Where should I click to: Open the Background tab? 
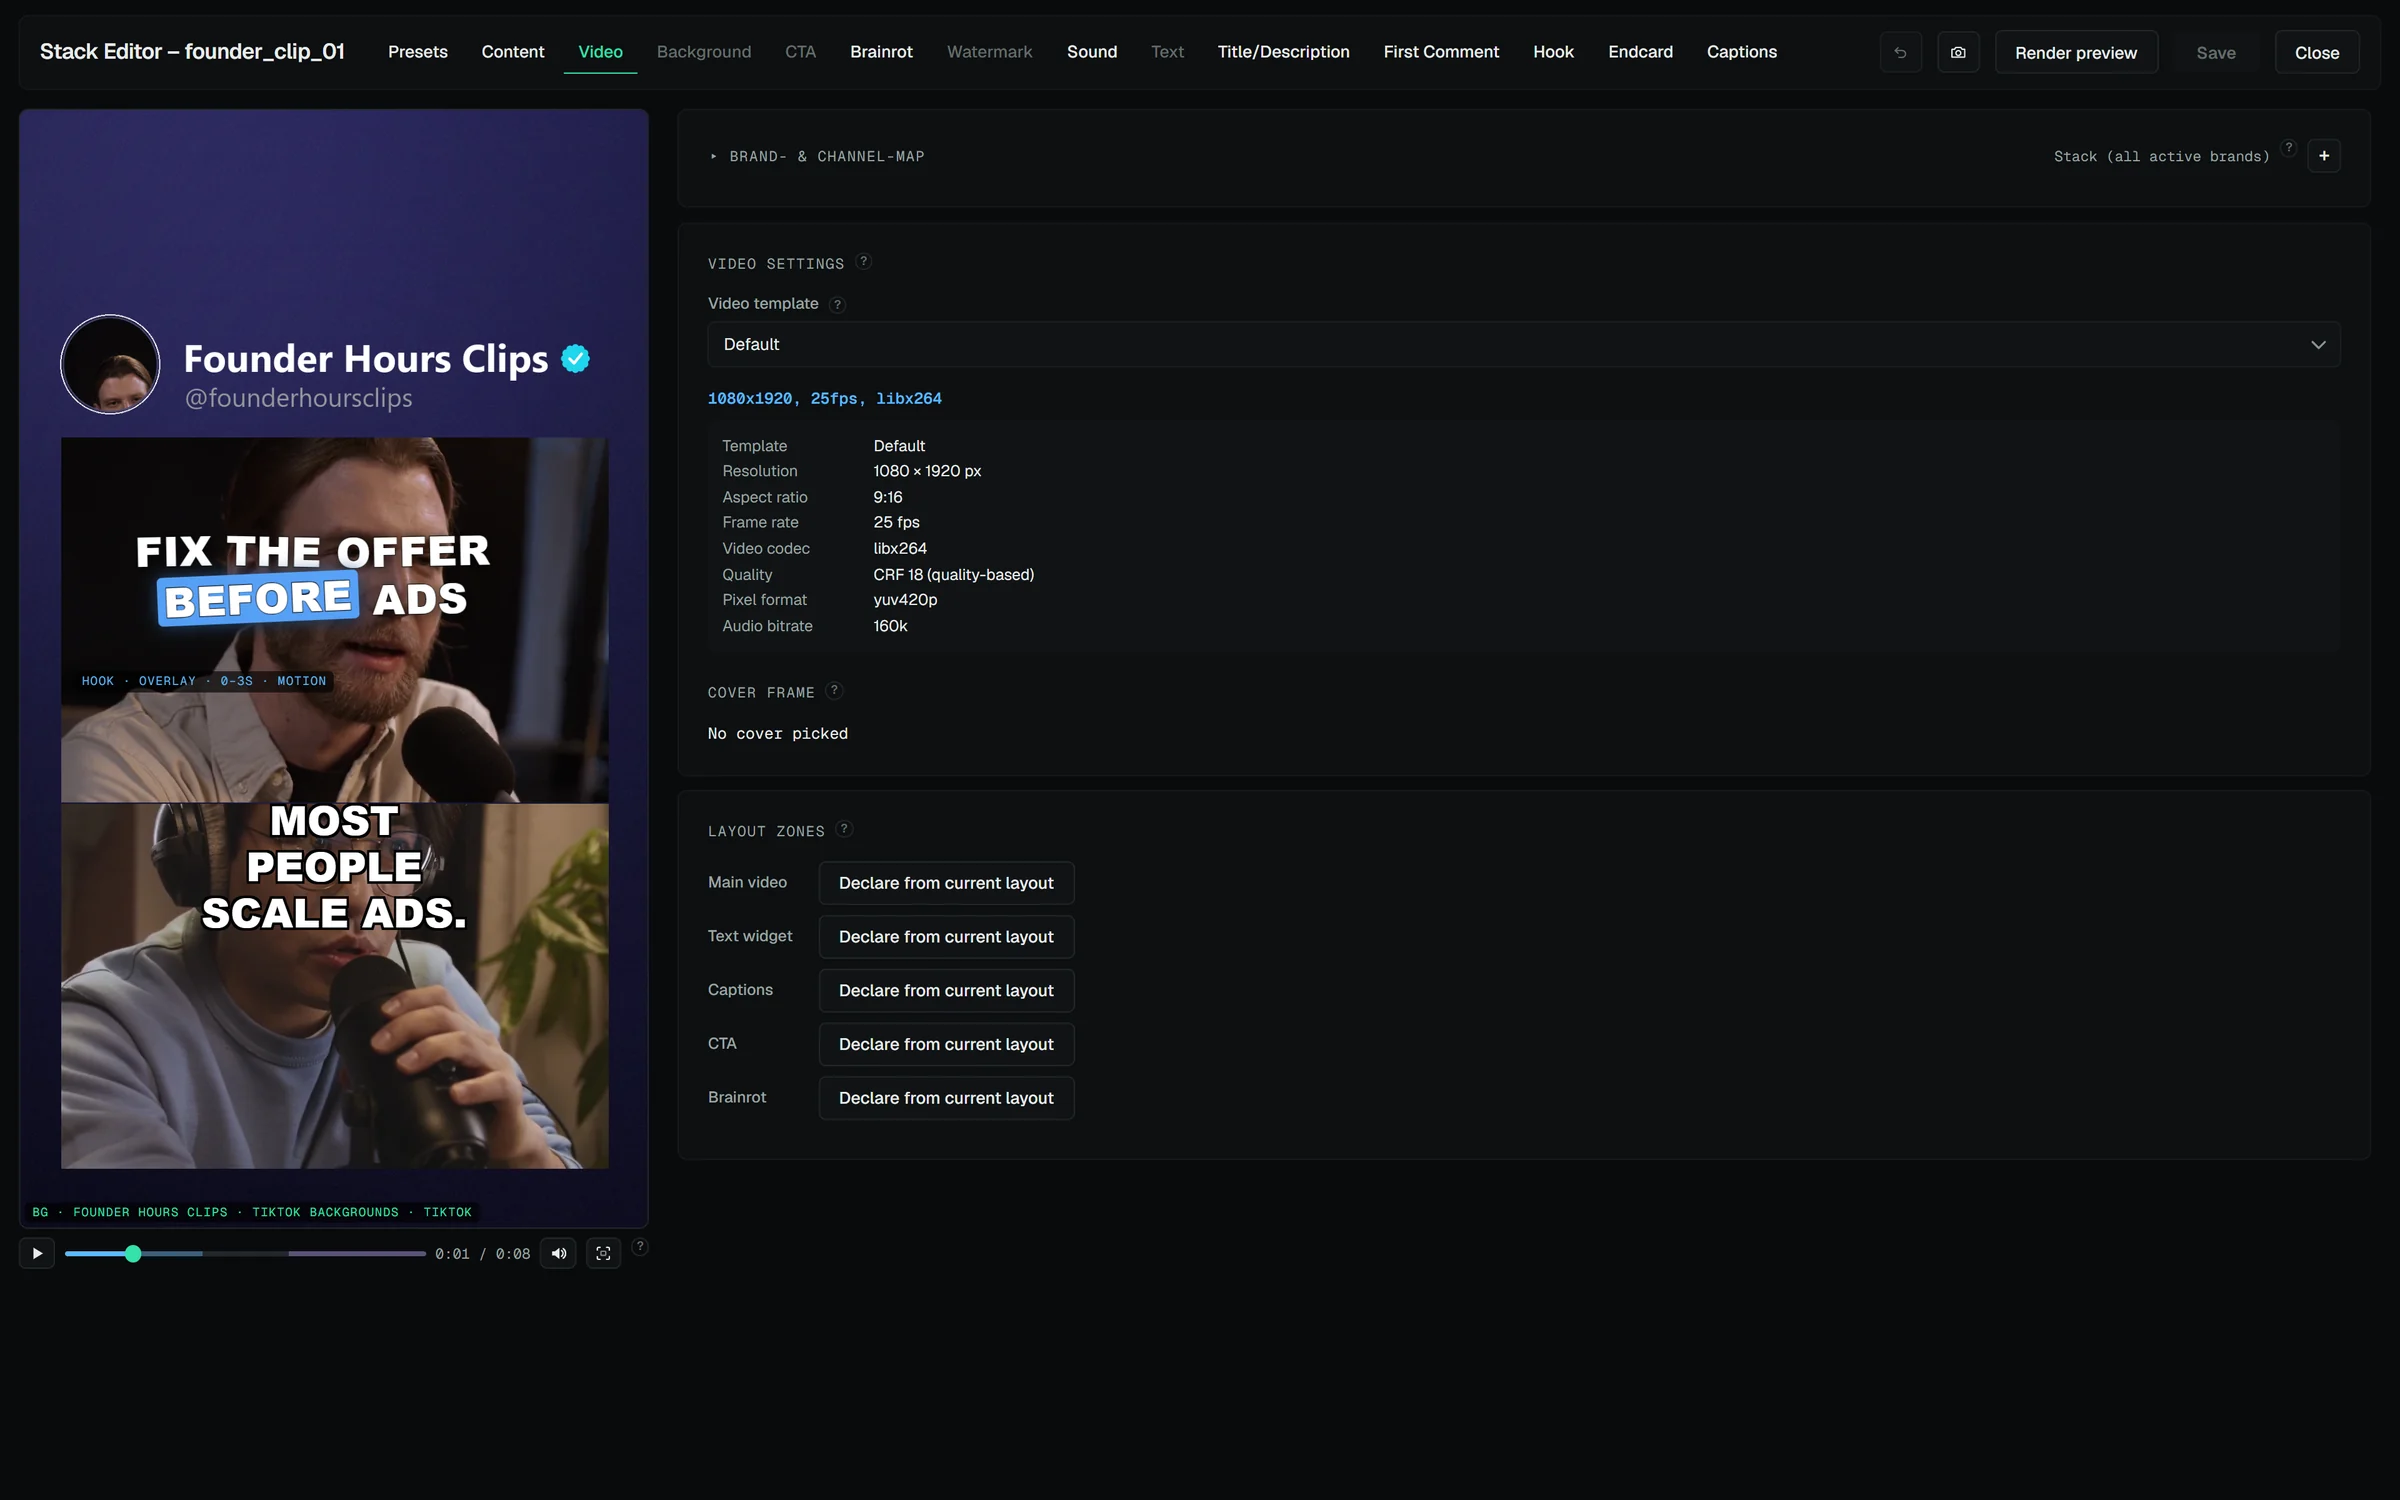[x=703, y=52]
